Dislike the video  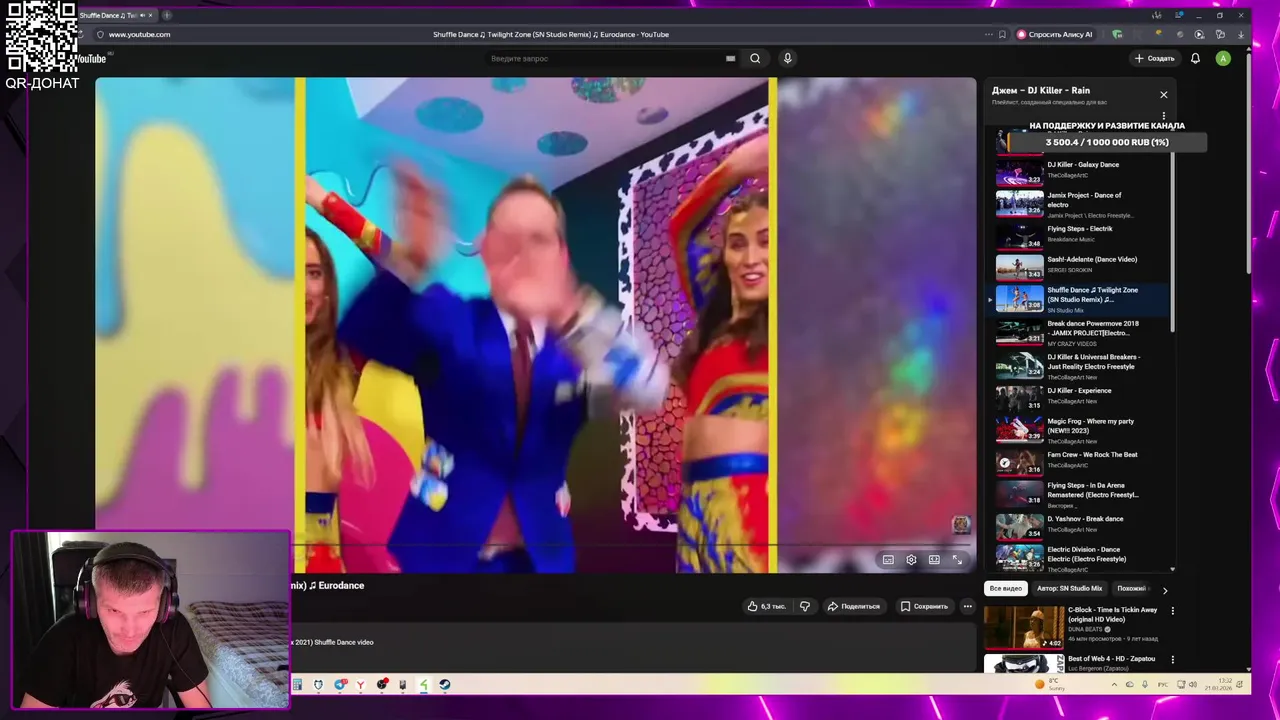pyautogui.click(x=805, y=606)
